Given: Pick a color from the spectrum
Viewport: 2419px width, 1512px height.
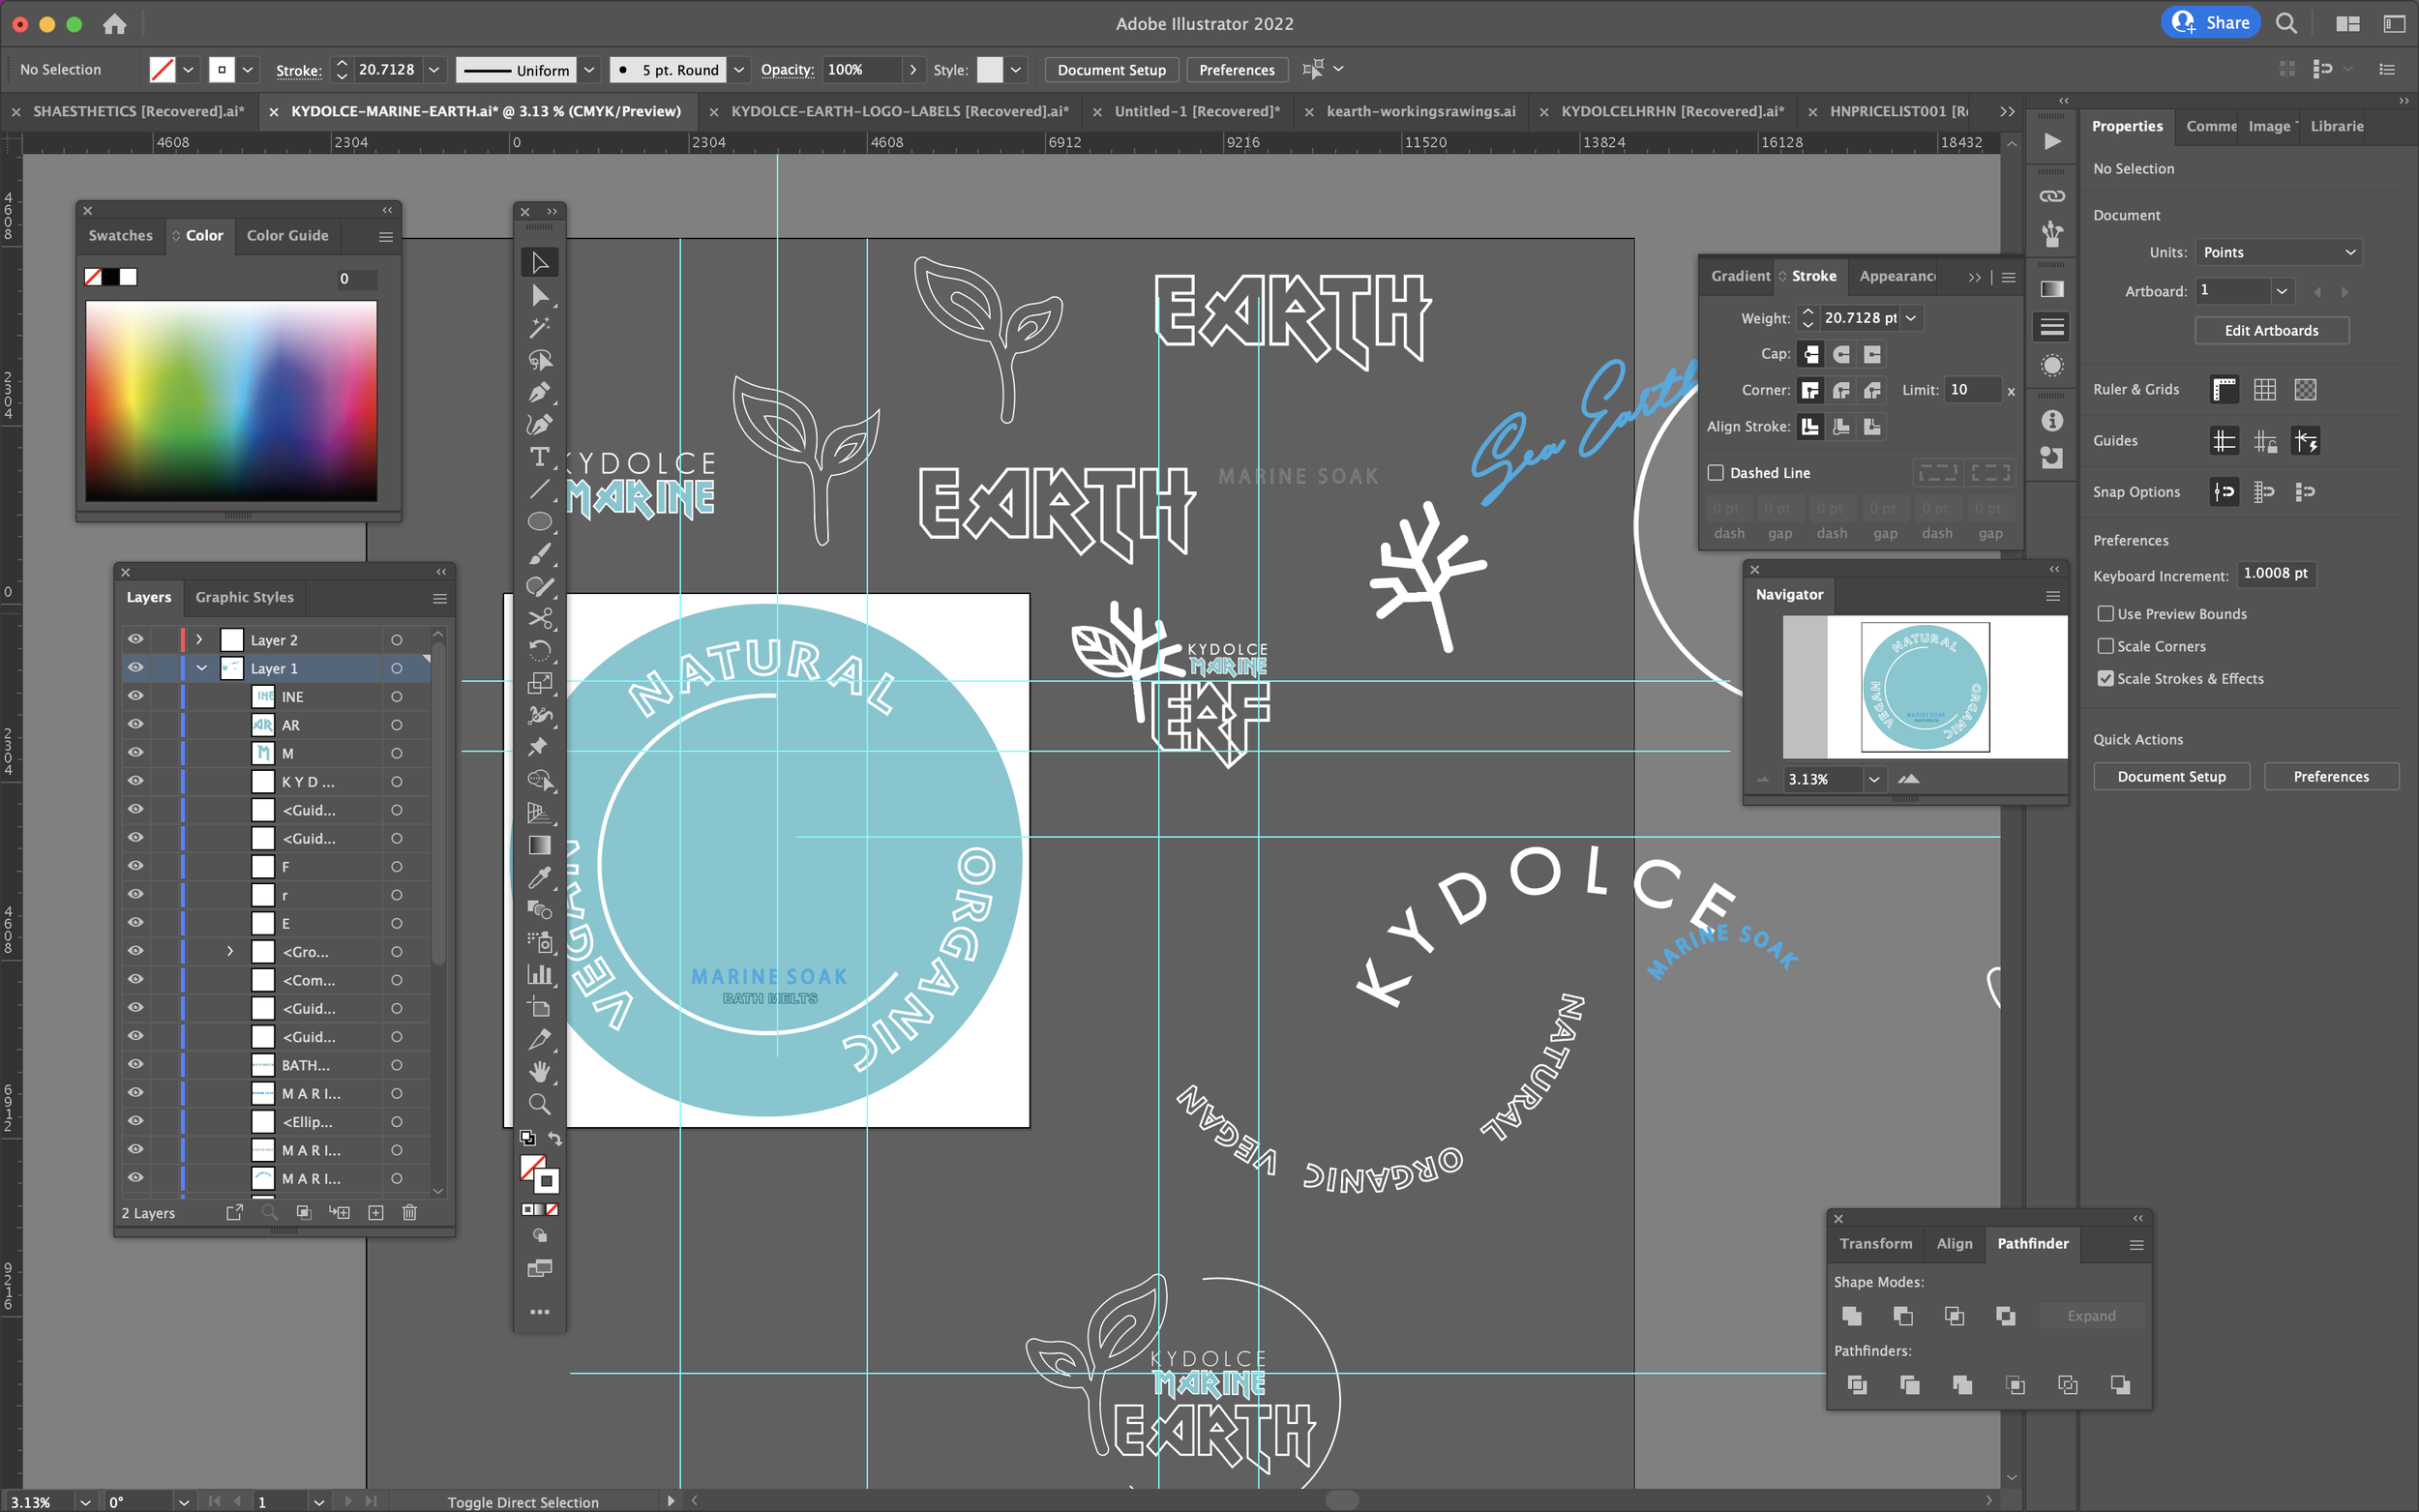Looking at the screenshot, I should tap(231, 401).
